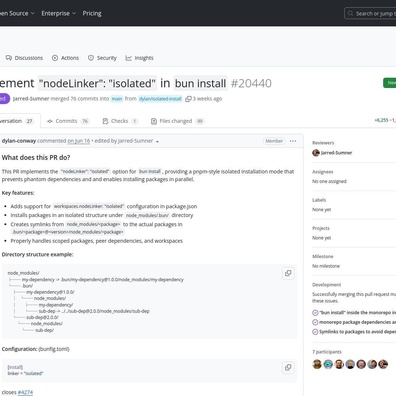Click the Member badge on comment
The width and height of the screenshot is (396, 396).
pos(274,141)
